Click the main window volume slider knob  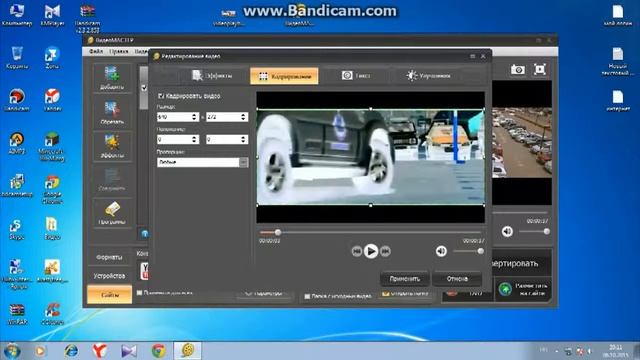[x=546, y=231]
